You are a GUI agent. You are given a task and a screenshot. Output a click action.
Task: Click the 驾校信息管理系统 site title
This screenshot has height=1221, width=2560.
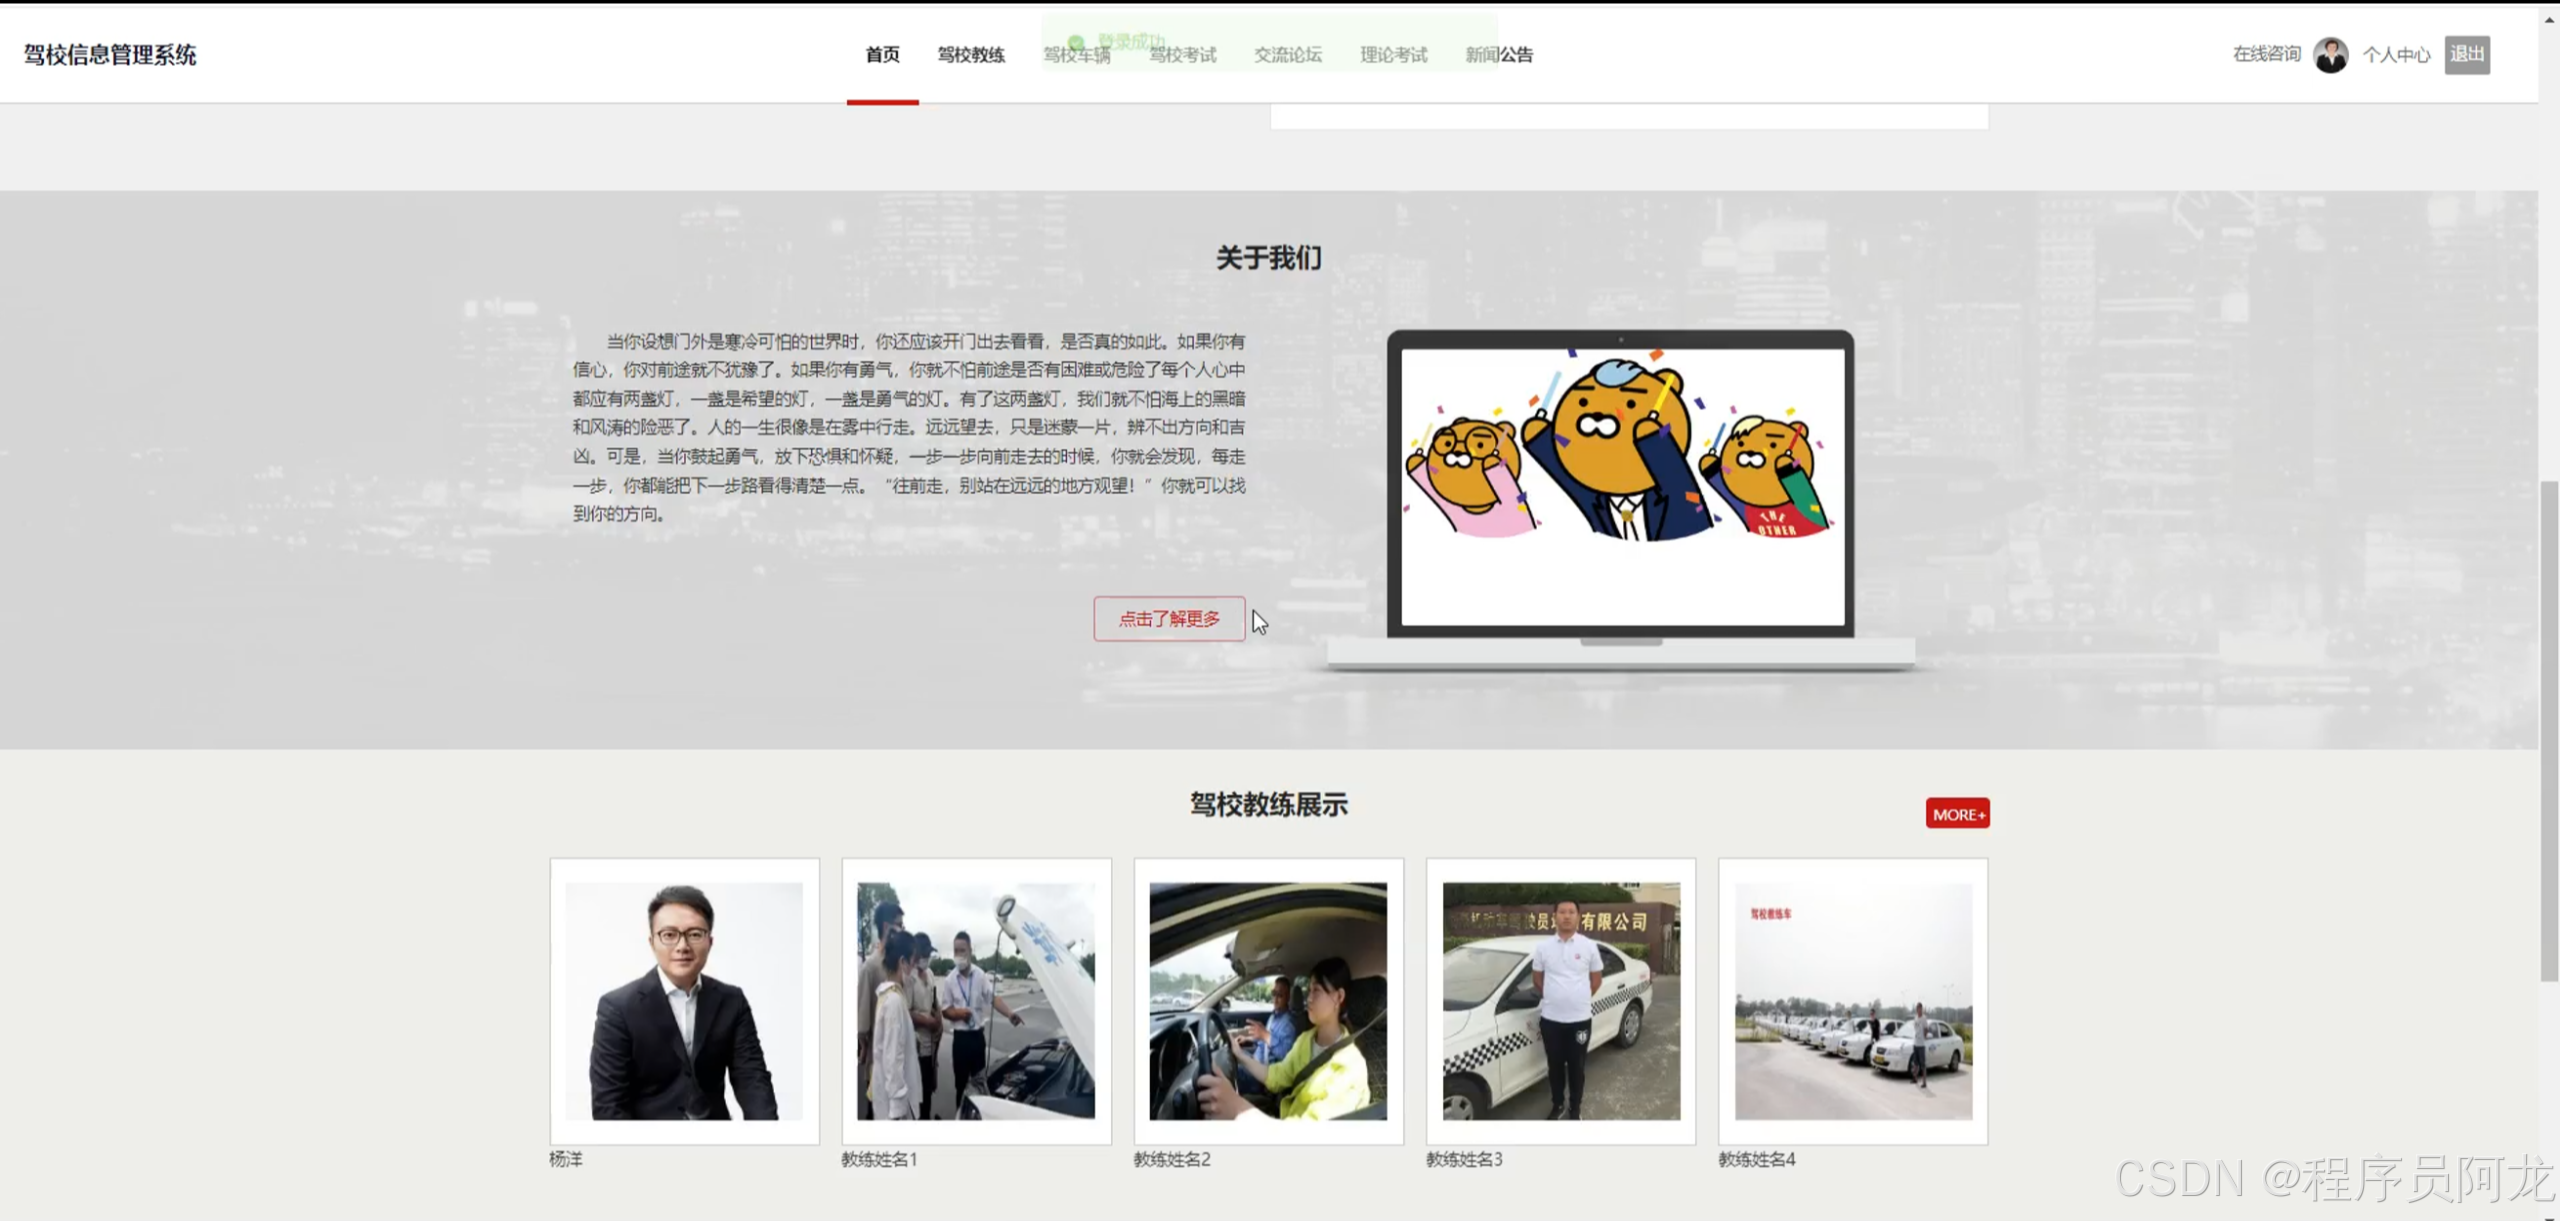click(x=110, y=55)
